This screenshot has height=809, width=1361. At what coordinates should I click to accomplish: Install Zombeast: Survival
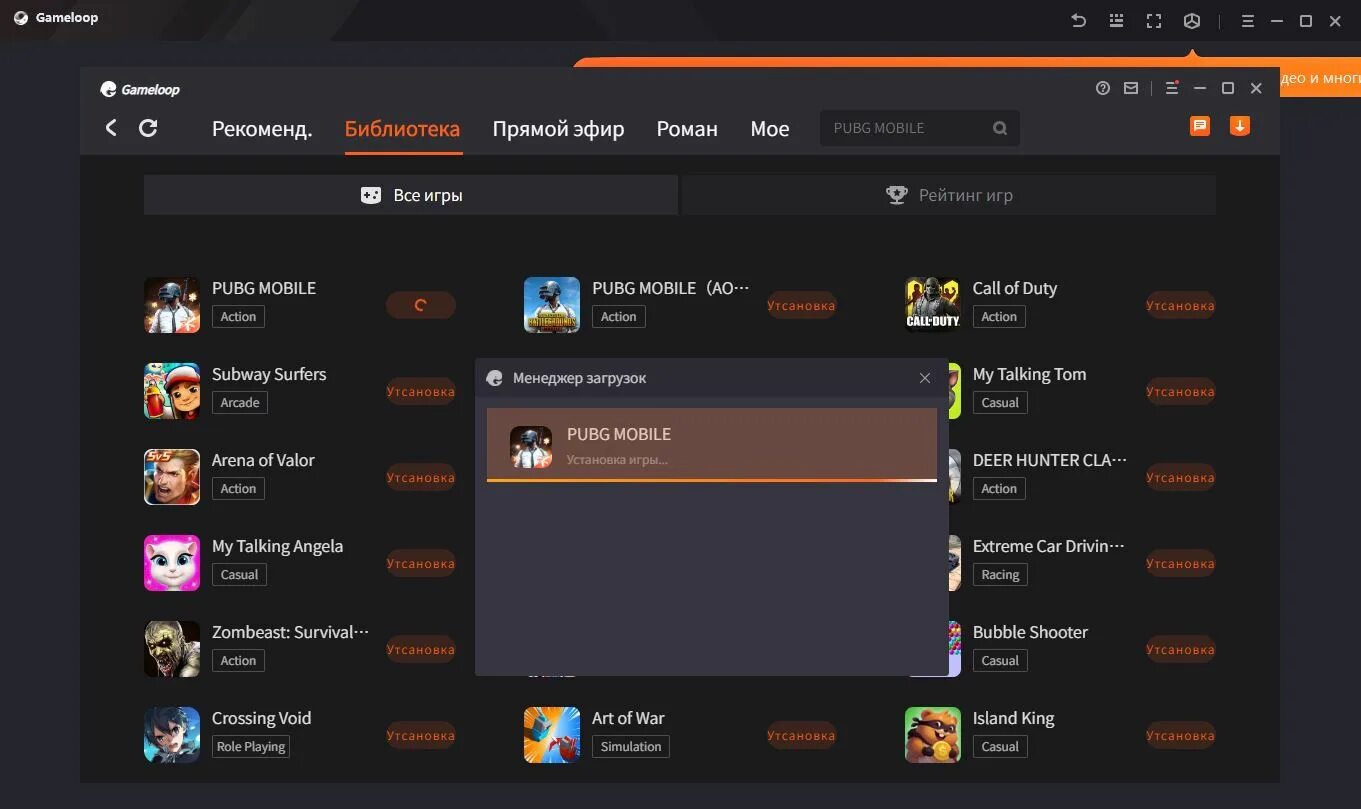[421, 650]
